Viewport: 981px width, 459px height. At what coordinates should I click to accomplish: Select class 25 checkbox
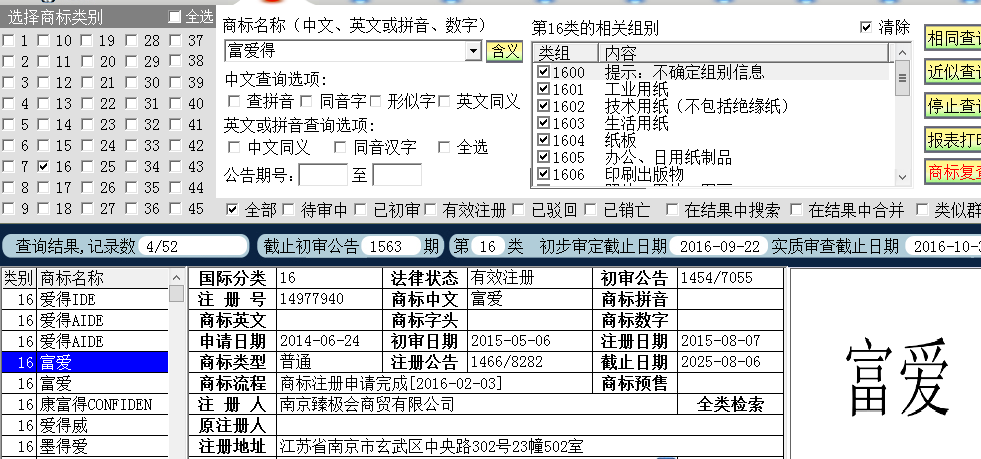[x=87, y=166]
